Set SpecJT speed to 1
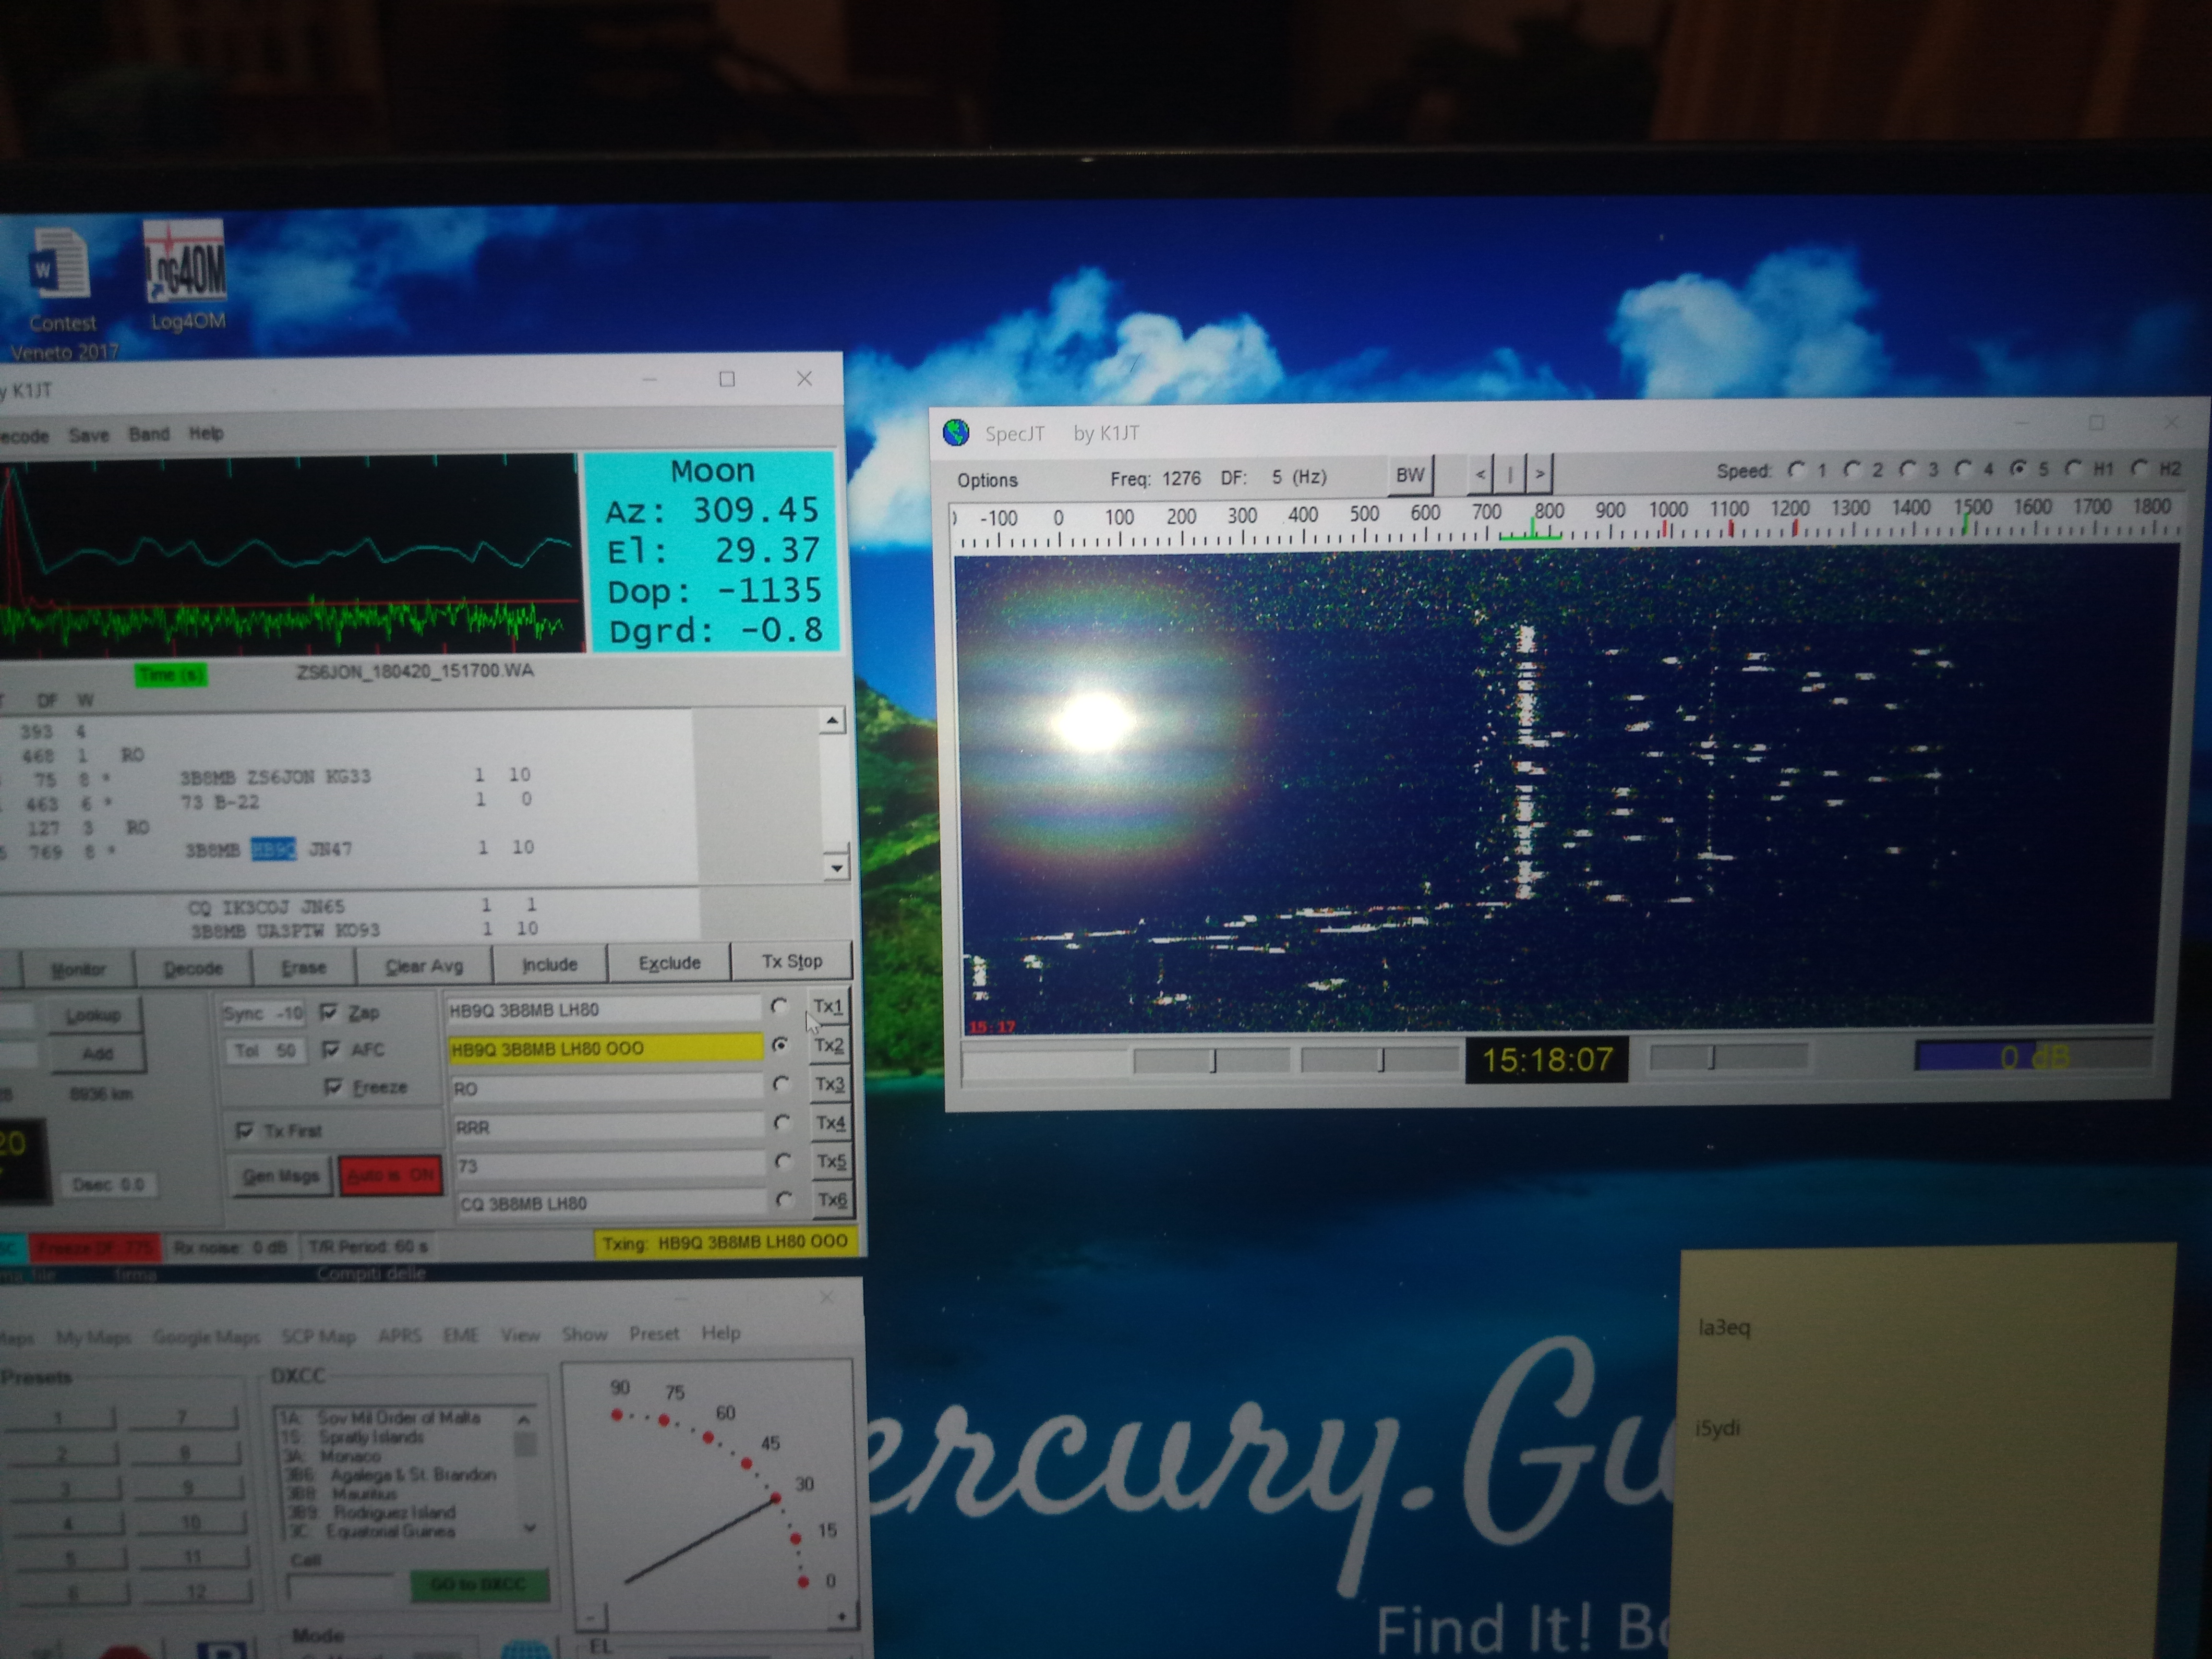This screenshot has width=2212, height=1659. point(1797,469)
